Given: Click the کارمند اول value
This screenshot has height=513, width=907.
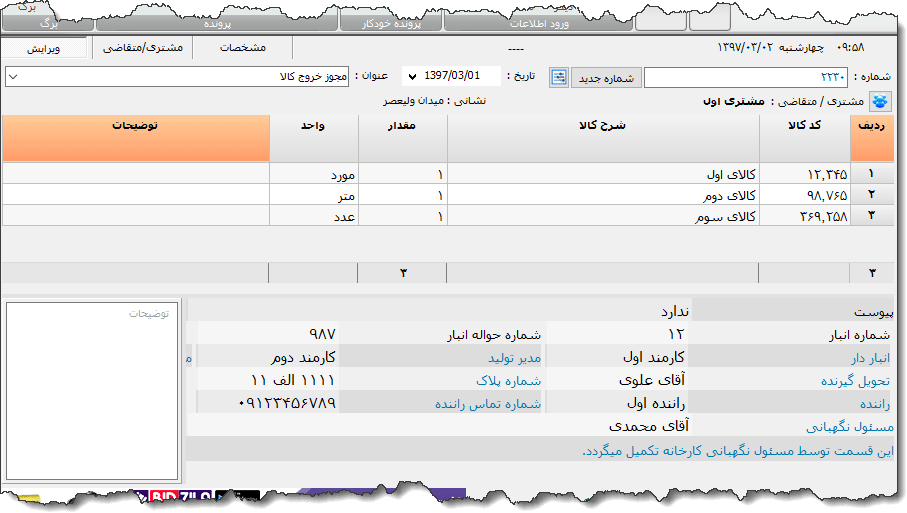Looking at the screenshot, I should [654, 357].
